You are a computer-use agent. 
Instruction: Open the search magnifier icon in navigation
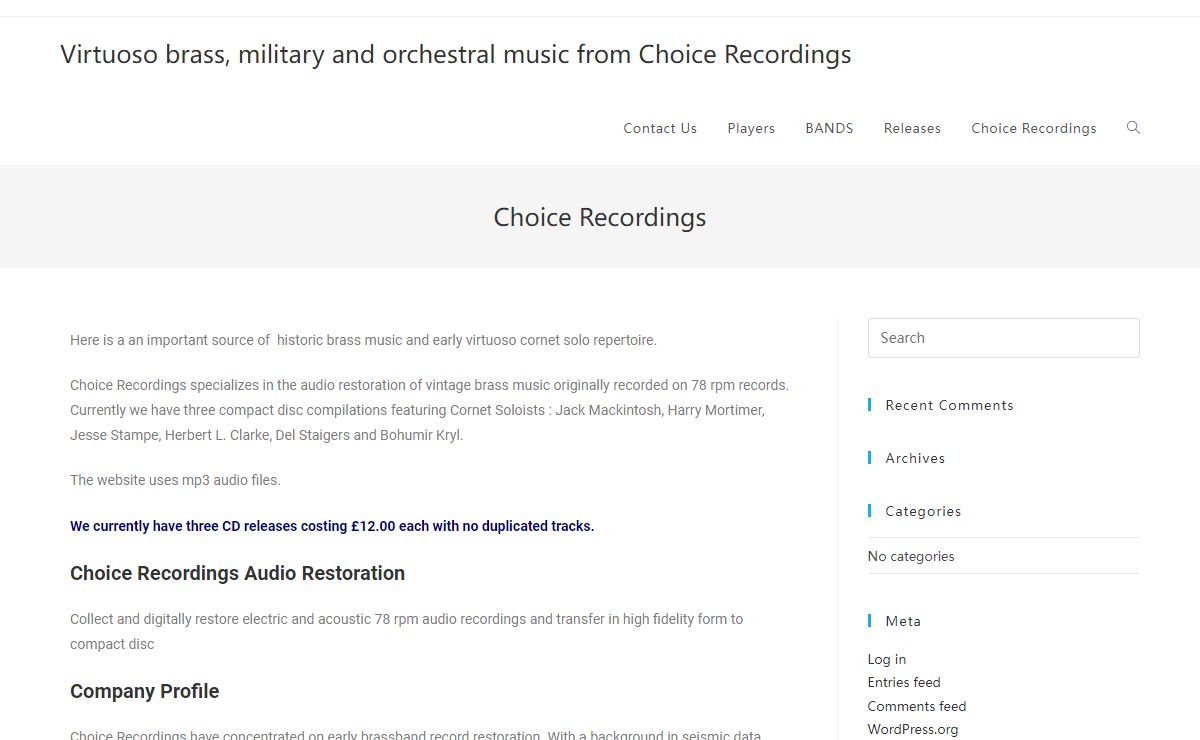[1133, 127]
